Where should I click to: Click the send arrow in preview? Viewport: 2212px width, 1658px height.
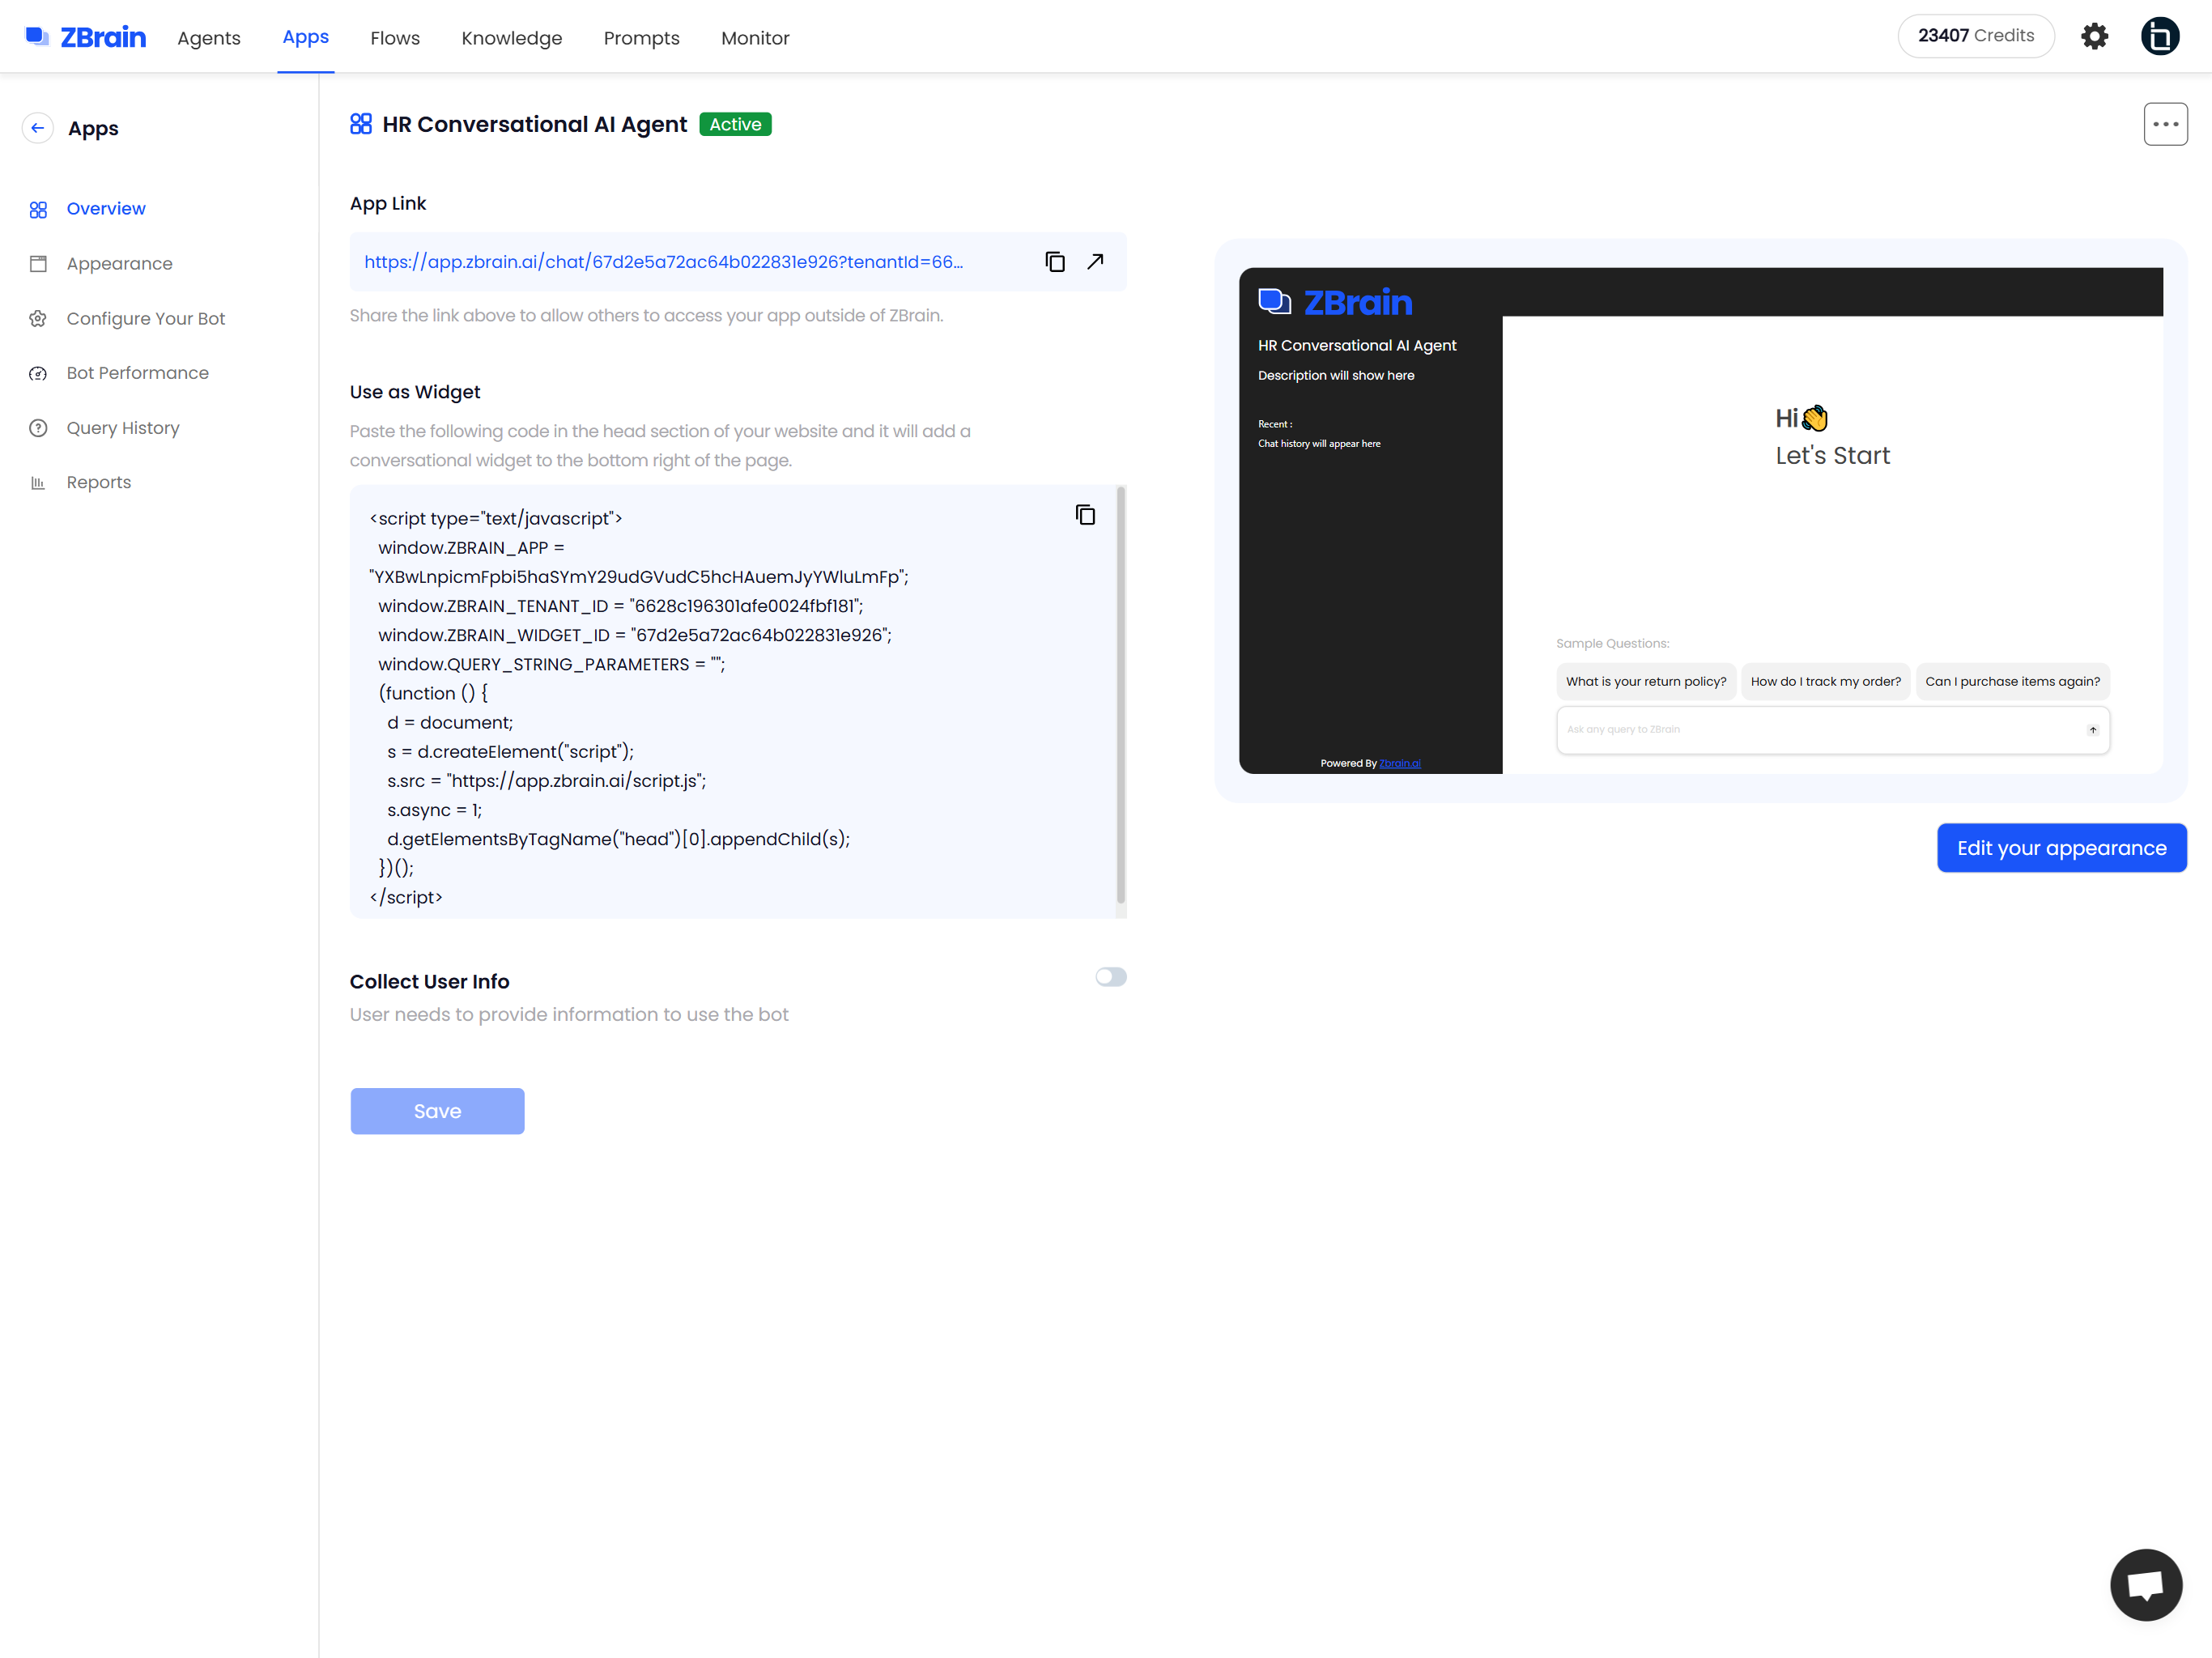click(x=2092, y=730)
